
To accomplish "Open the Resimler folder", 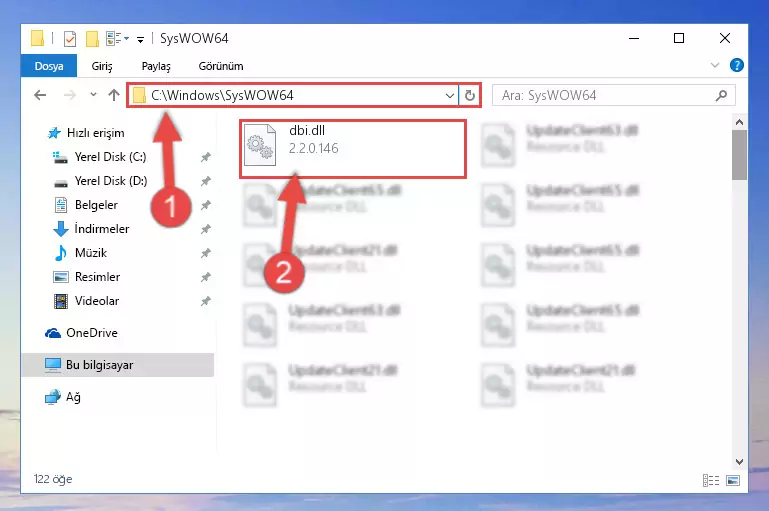I will click(x=86, y=277).
